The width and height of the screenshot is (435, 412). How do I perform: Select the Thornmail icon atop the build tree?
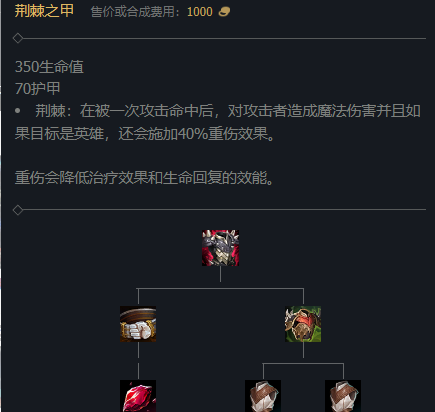tap(220, 248)
